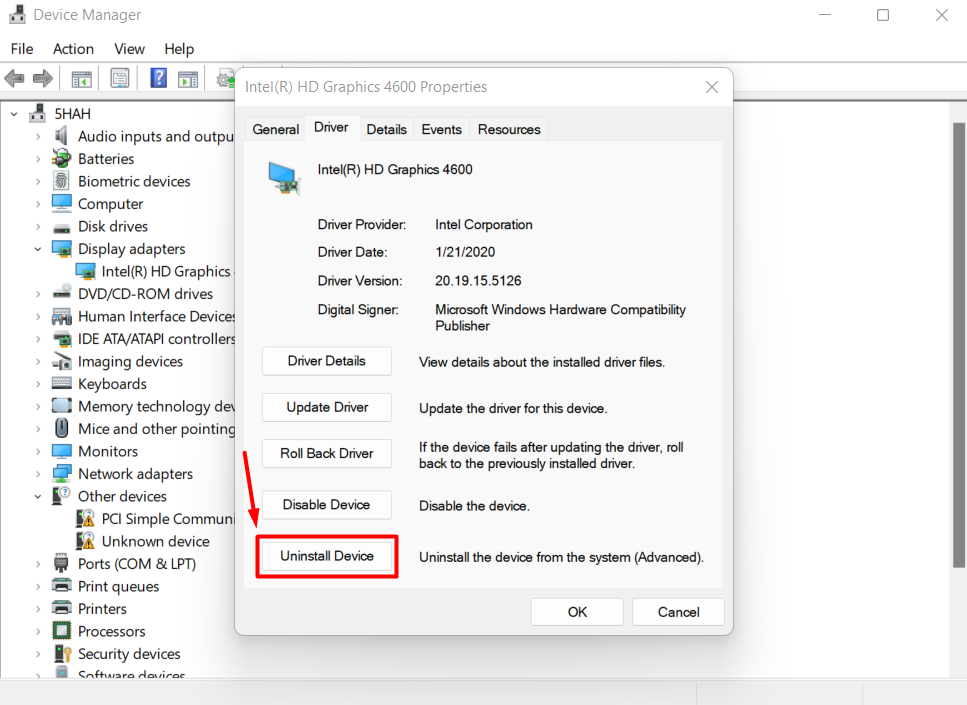Click the Unknown device warning icon
This screenshot has width=967, height=705.
[x=85, y=541]
